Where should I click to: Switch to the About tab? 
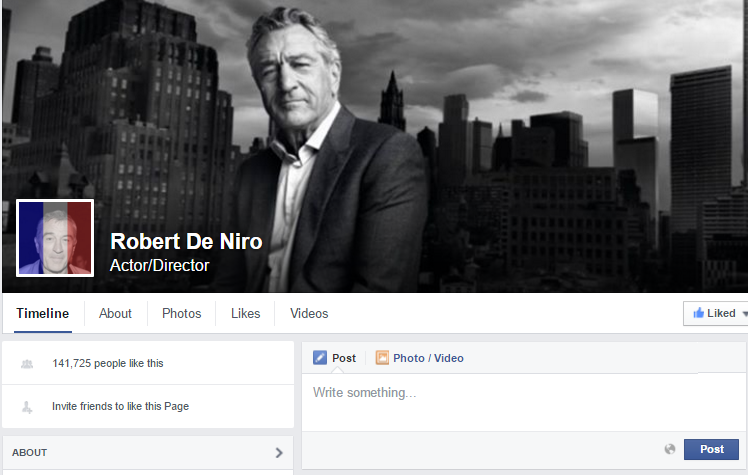click(115, 313)
